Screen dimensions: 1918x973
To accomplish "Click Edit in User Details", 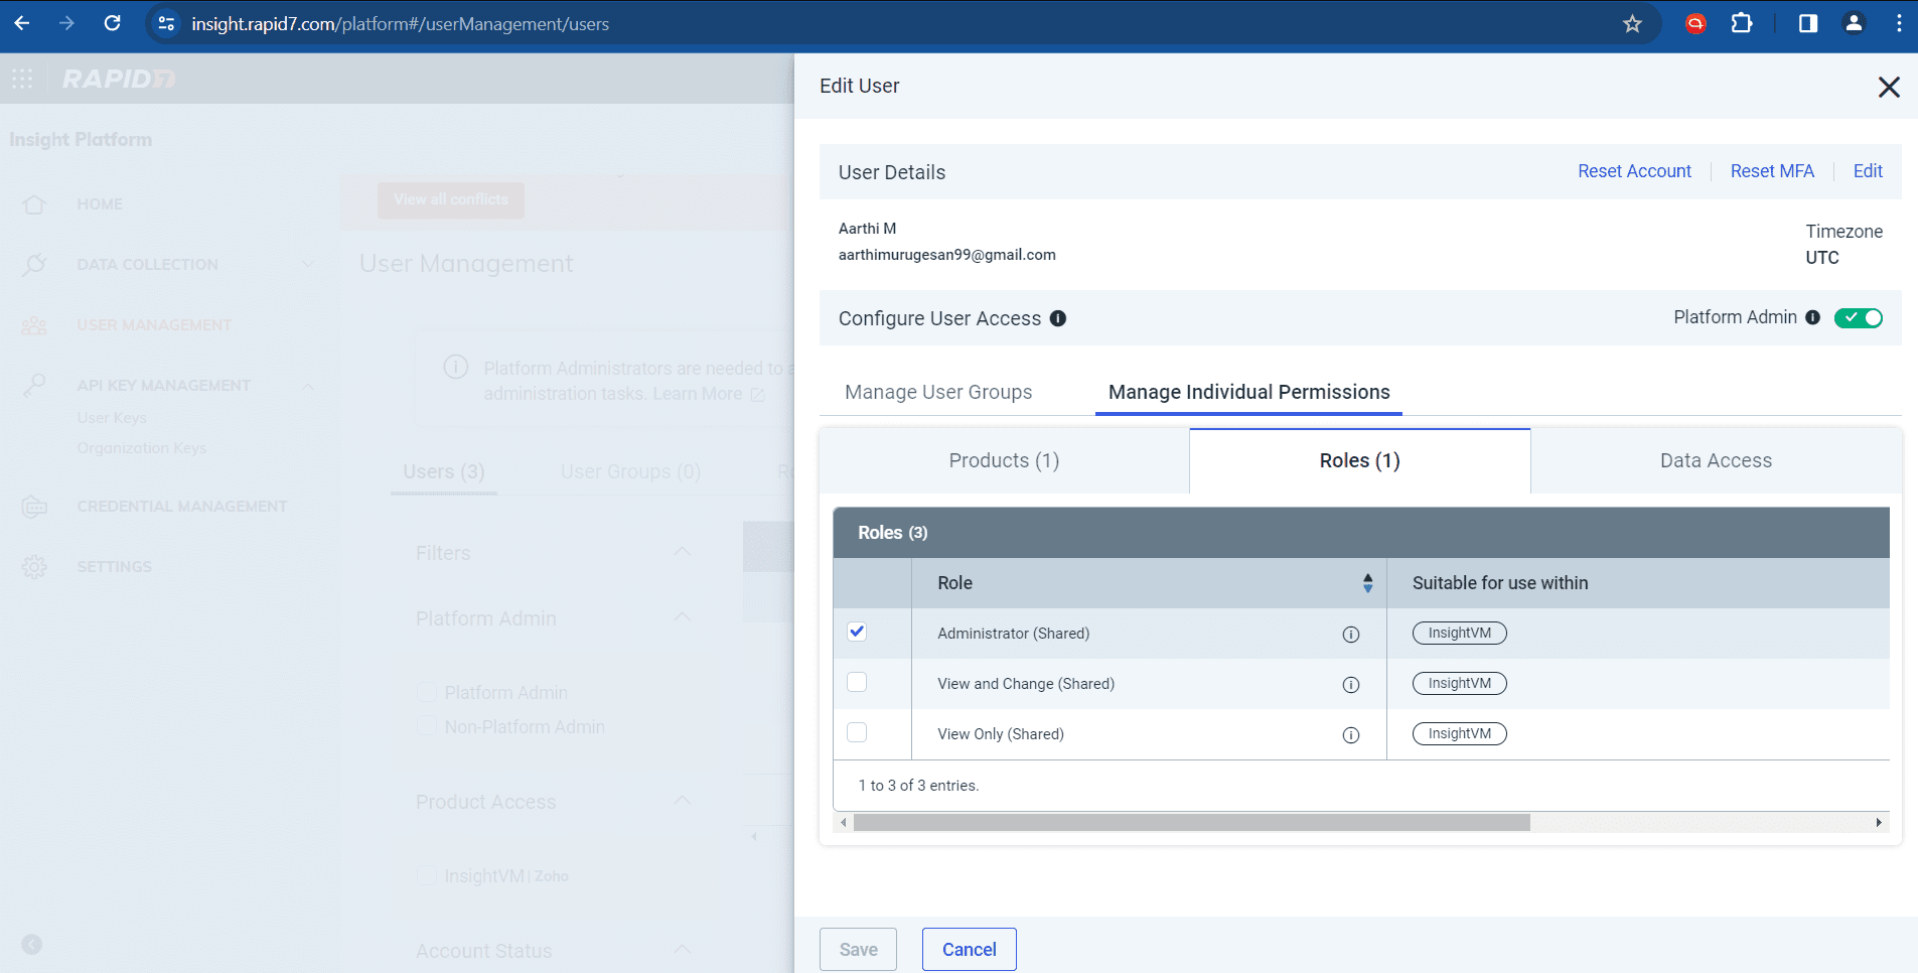I will (x=1867, y=171).
